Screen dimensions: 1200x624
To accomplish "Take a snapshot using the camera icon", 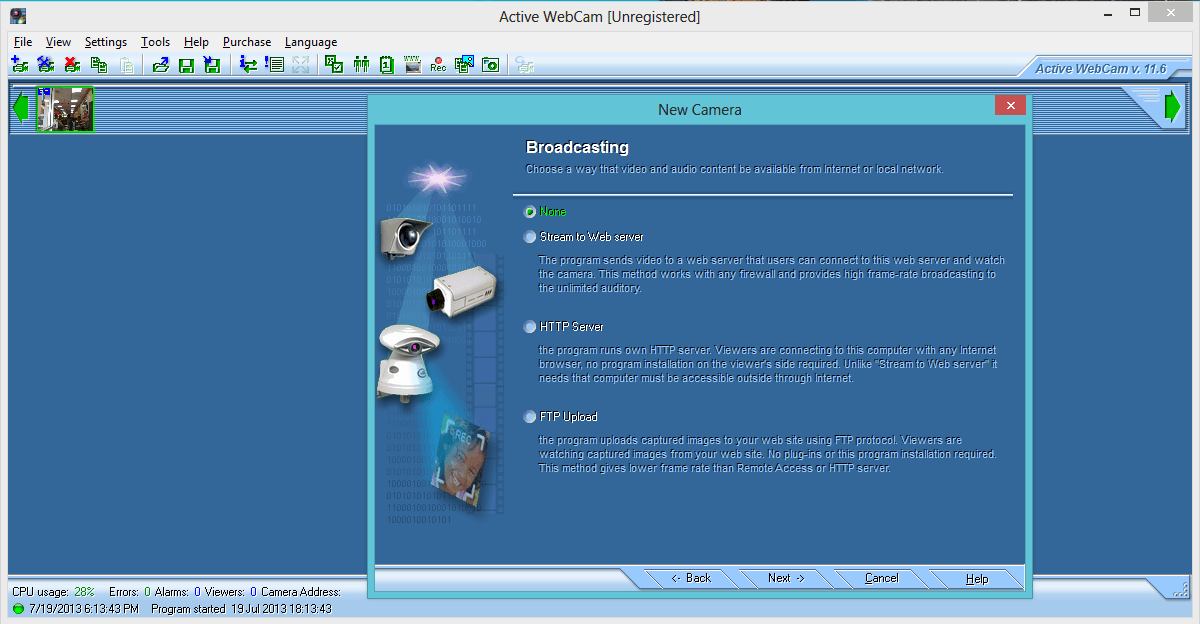I will (x=490, y=64).
